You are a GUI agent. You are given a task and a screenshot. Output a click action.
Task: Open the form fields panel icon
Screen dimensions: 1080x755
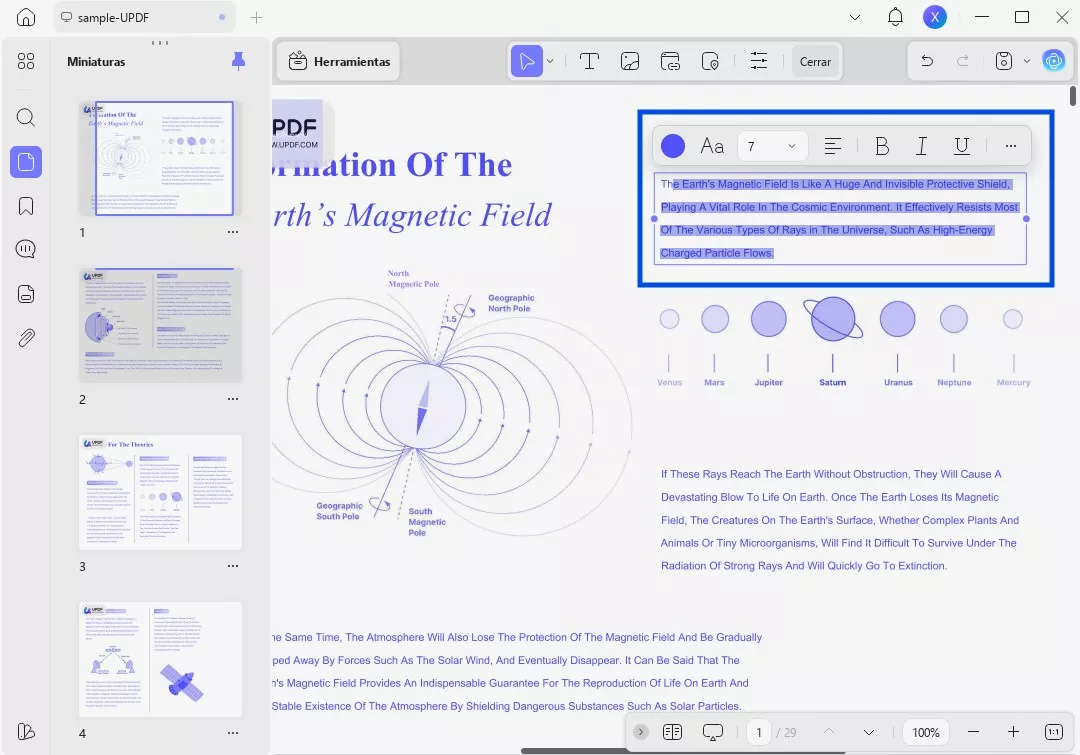25,294
